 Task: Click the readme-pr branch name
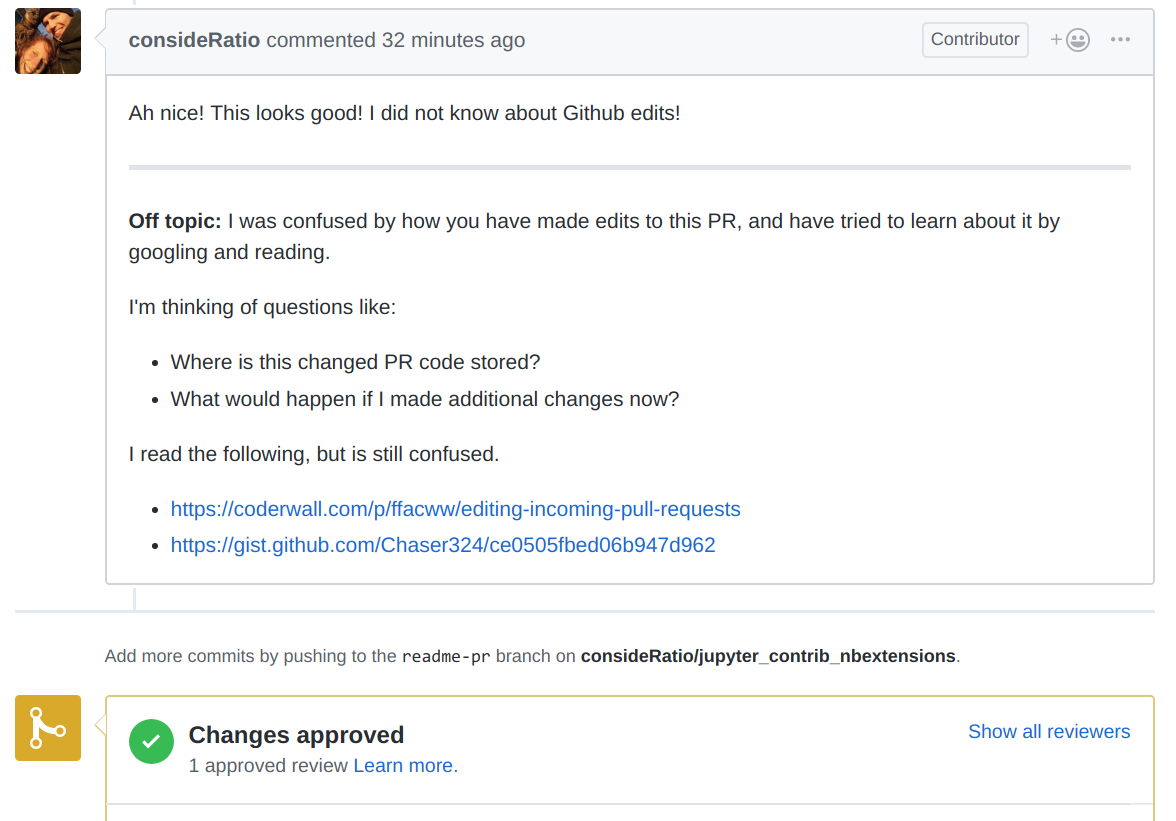[x=446, y=657]
